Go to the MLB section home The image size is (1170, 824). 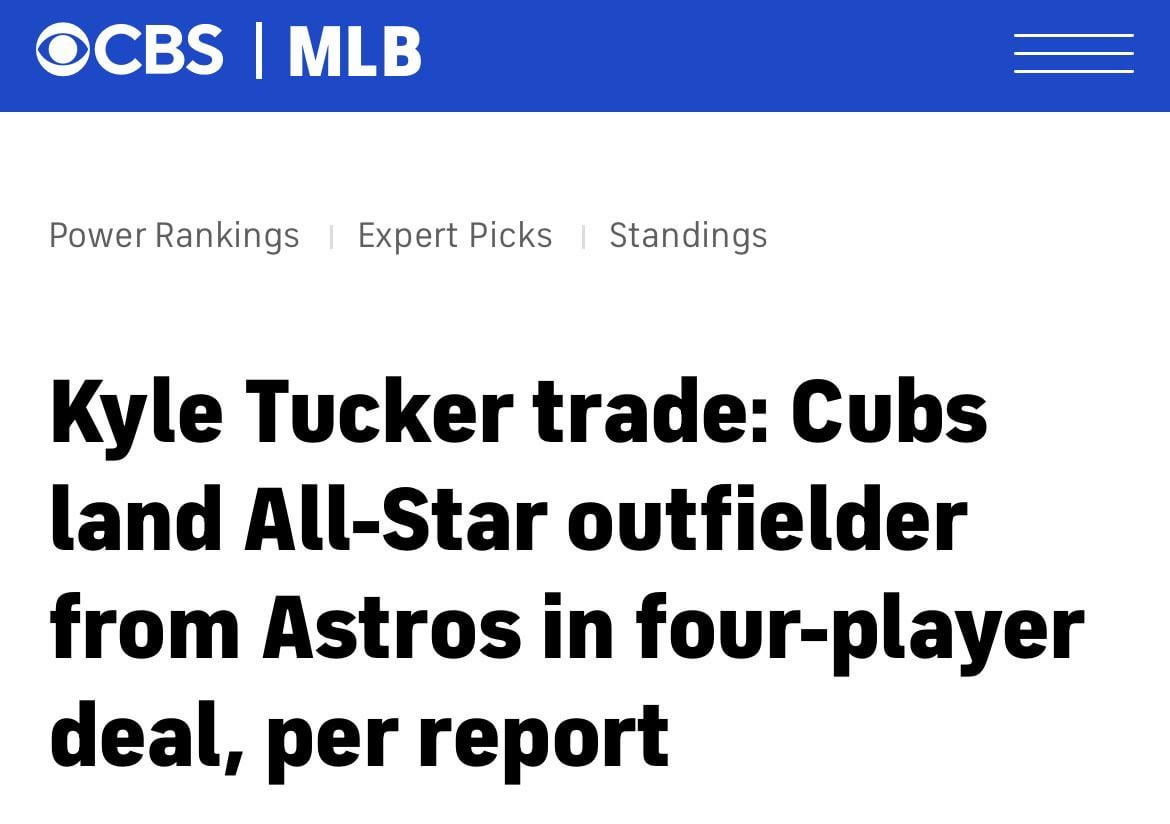pos(354,52)
